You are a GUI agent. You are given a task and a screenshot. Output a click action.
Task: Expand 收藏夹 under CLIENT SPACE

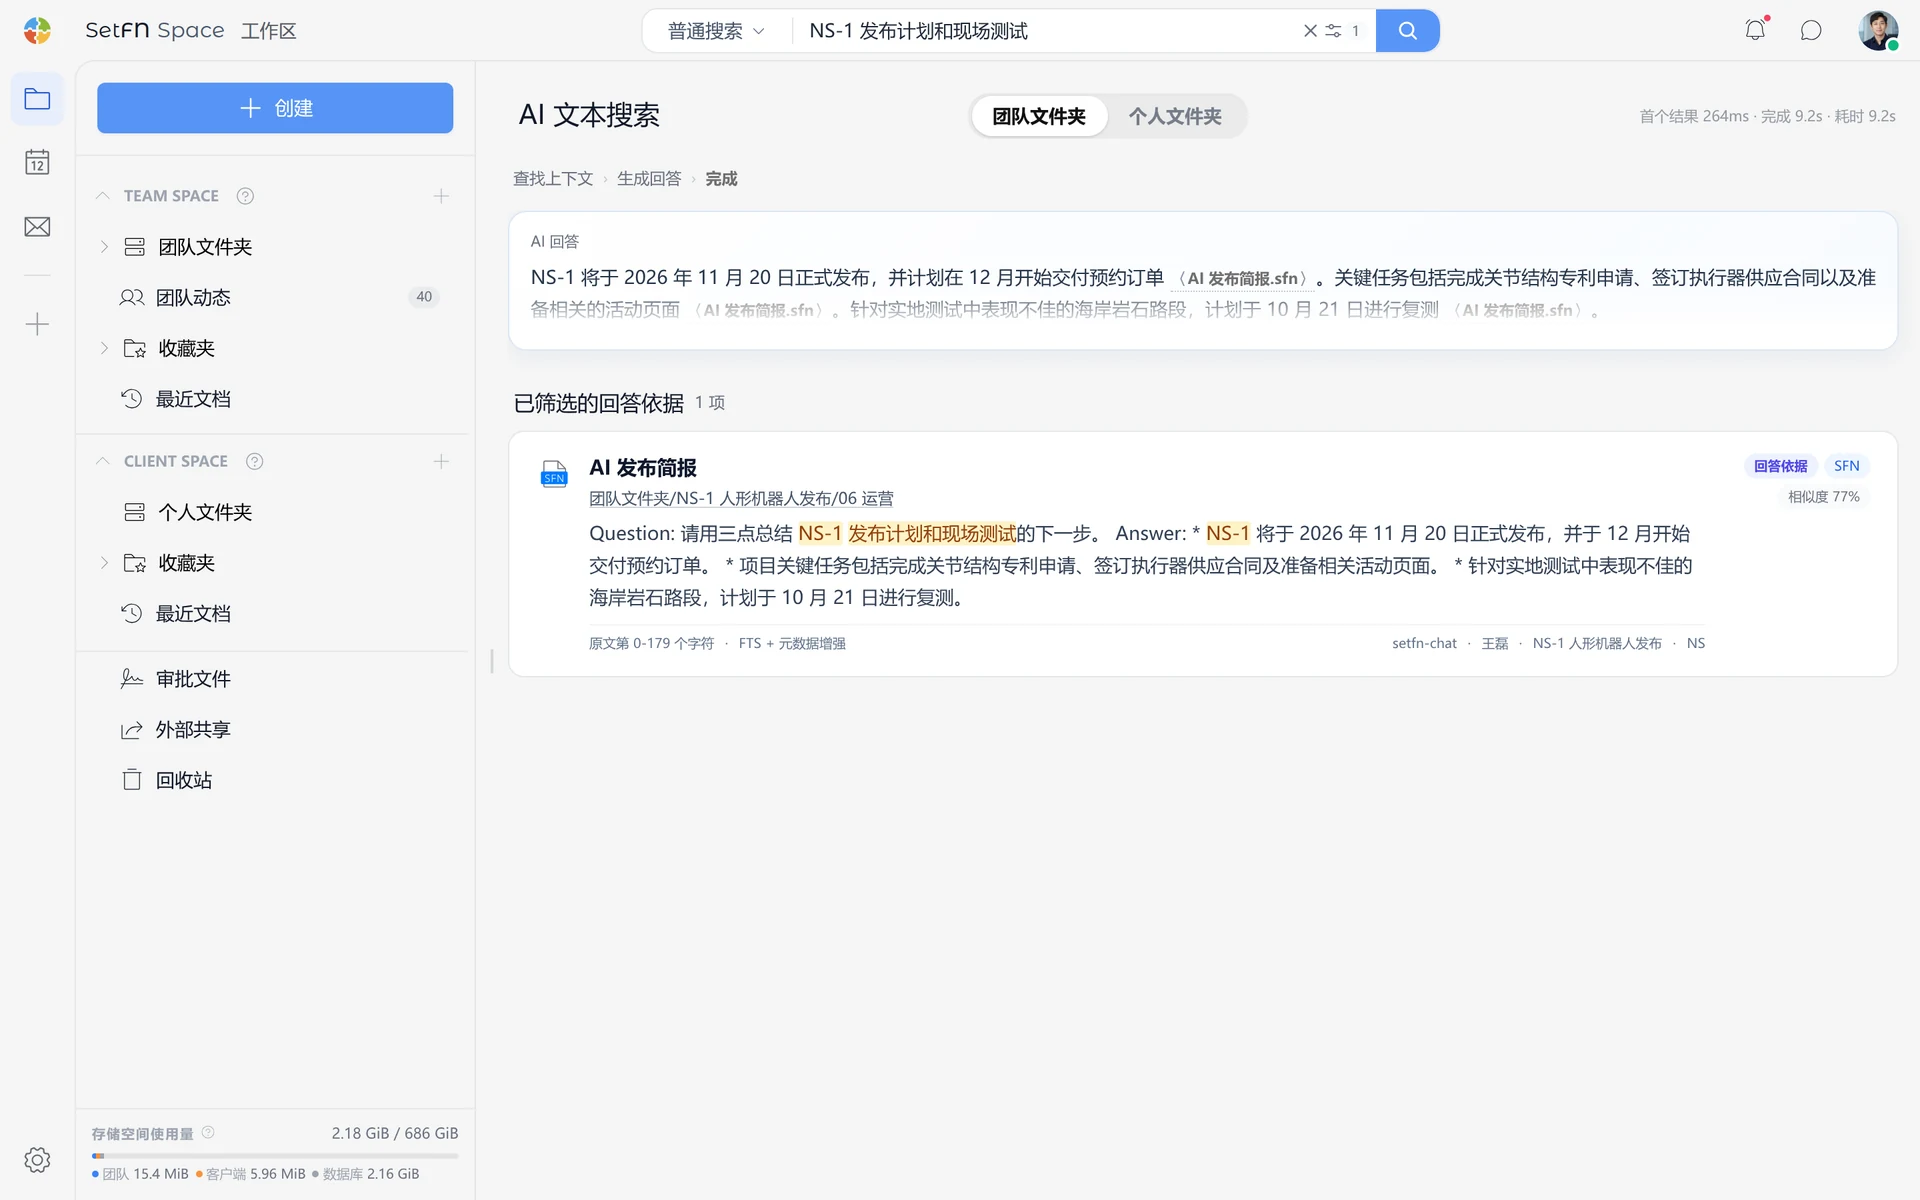click(104, 563)
